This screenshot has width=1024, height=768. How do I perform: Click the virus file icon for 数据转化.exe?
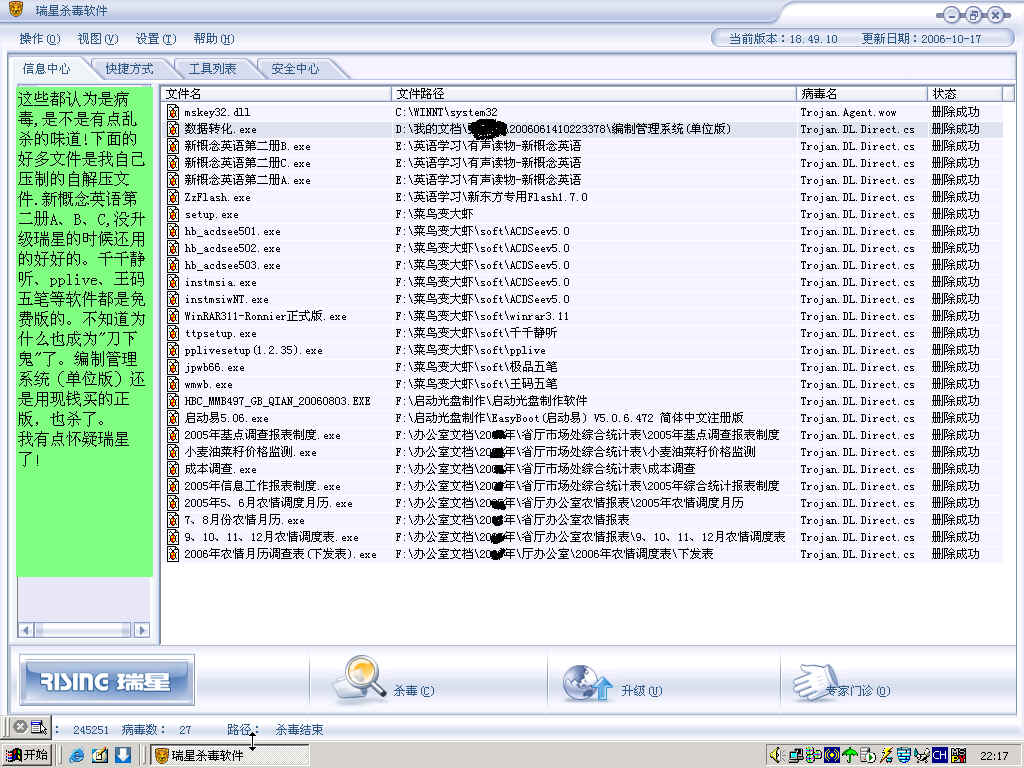(x=172, y=129)
